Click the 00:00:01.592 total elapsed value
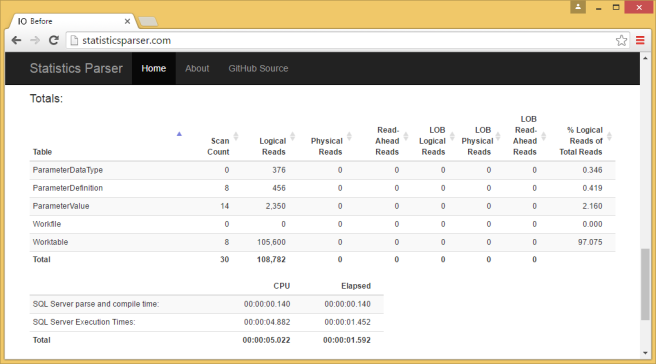The image size is (656, 364). coord(347,340)
